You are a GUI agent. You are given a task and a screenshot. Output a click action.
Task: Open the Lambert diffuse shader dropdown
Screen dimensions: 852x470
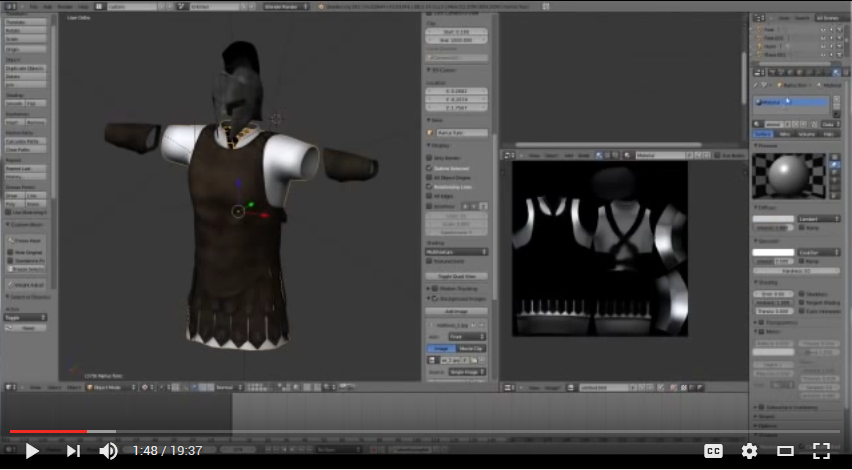[x=819, y=218]
